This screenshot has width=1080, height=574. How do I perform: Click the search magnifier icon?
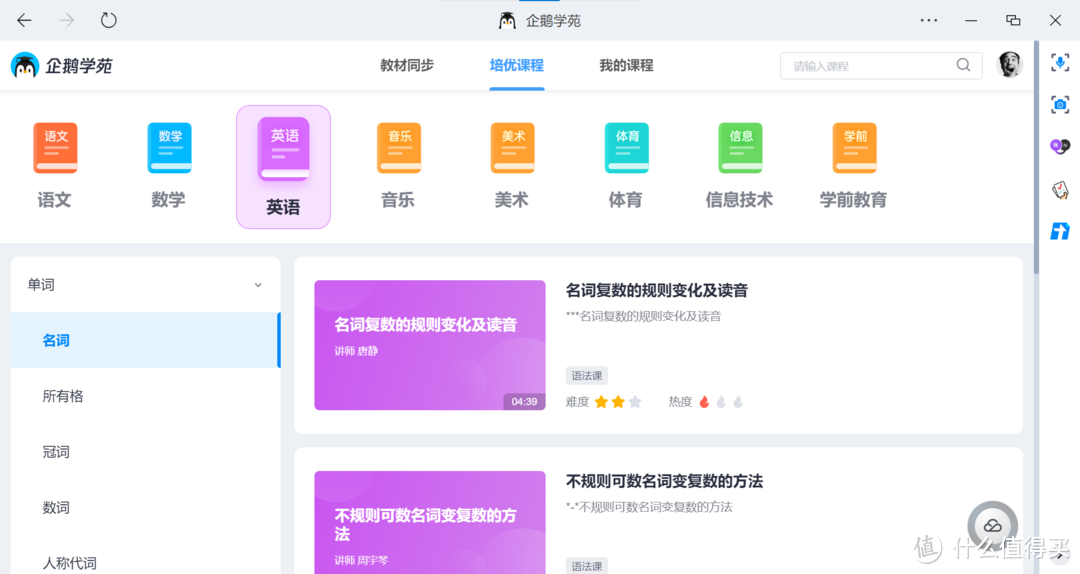tap(963, 65)
